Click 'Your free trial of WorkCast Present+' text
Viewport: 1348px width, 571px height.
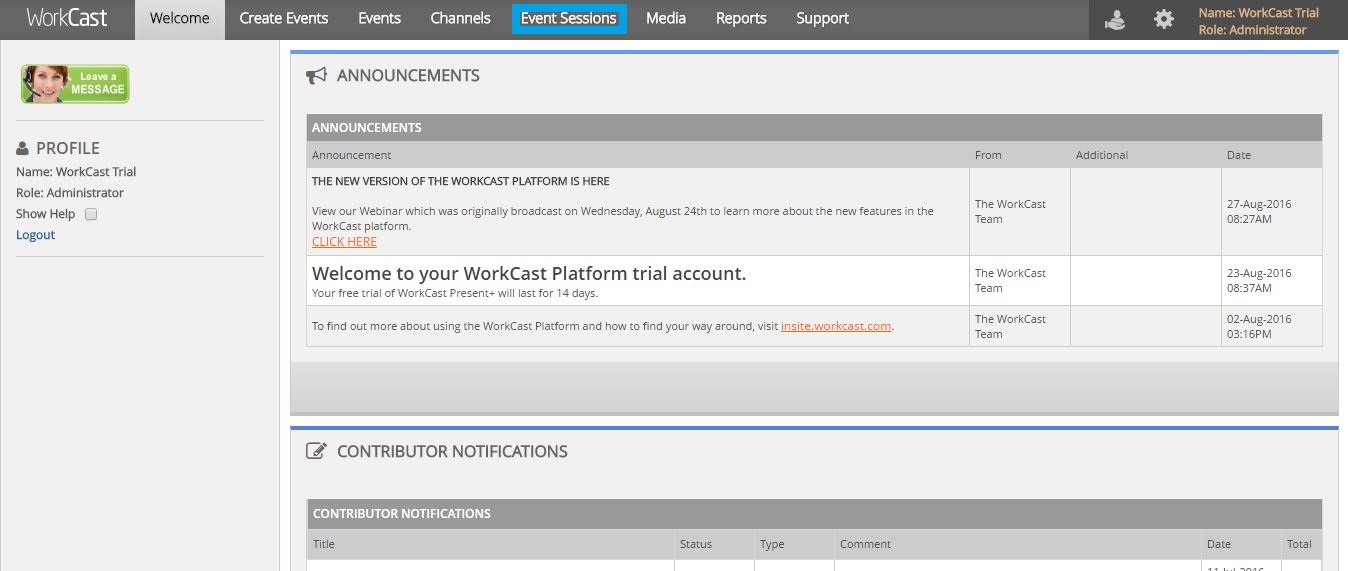click(455, 293)
